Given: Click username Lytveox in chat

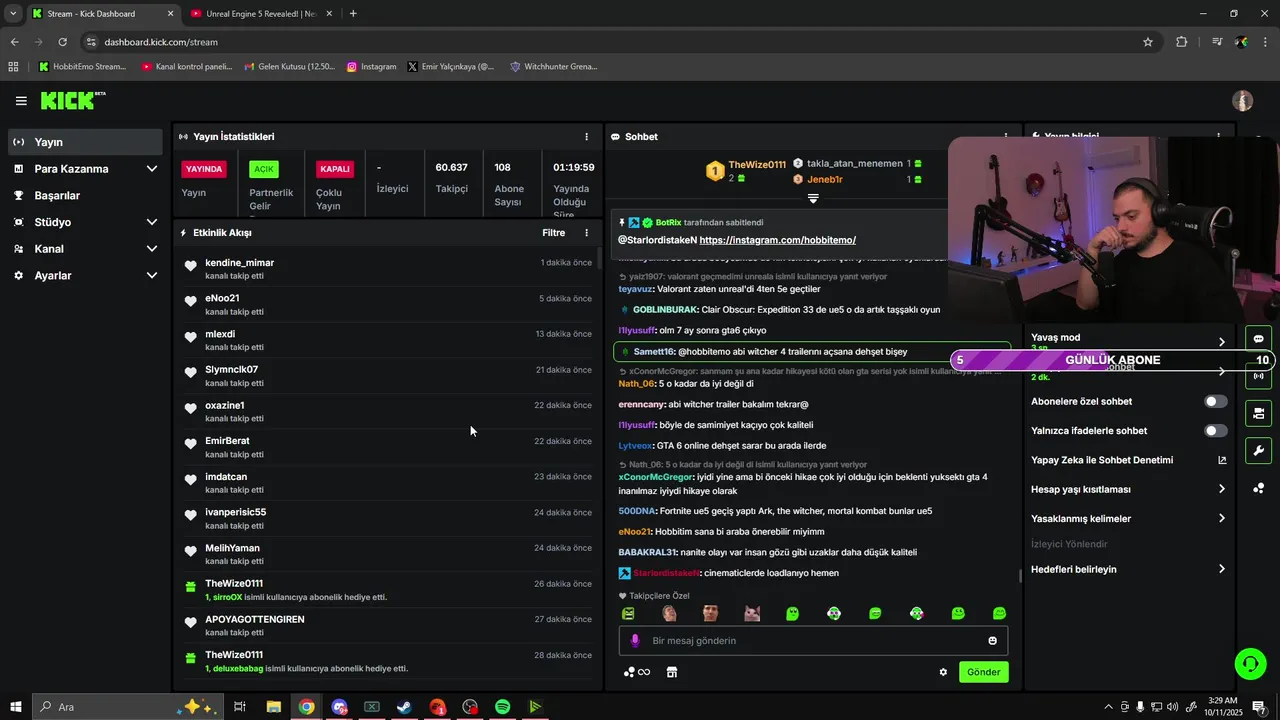Looking at the screenshot, I should [x=636, y=446].
